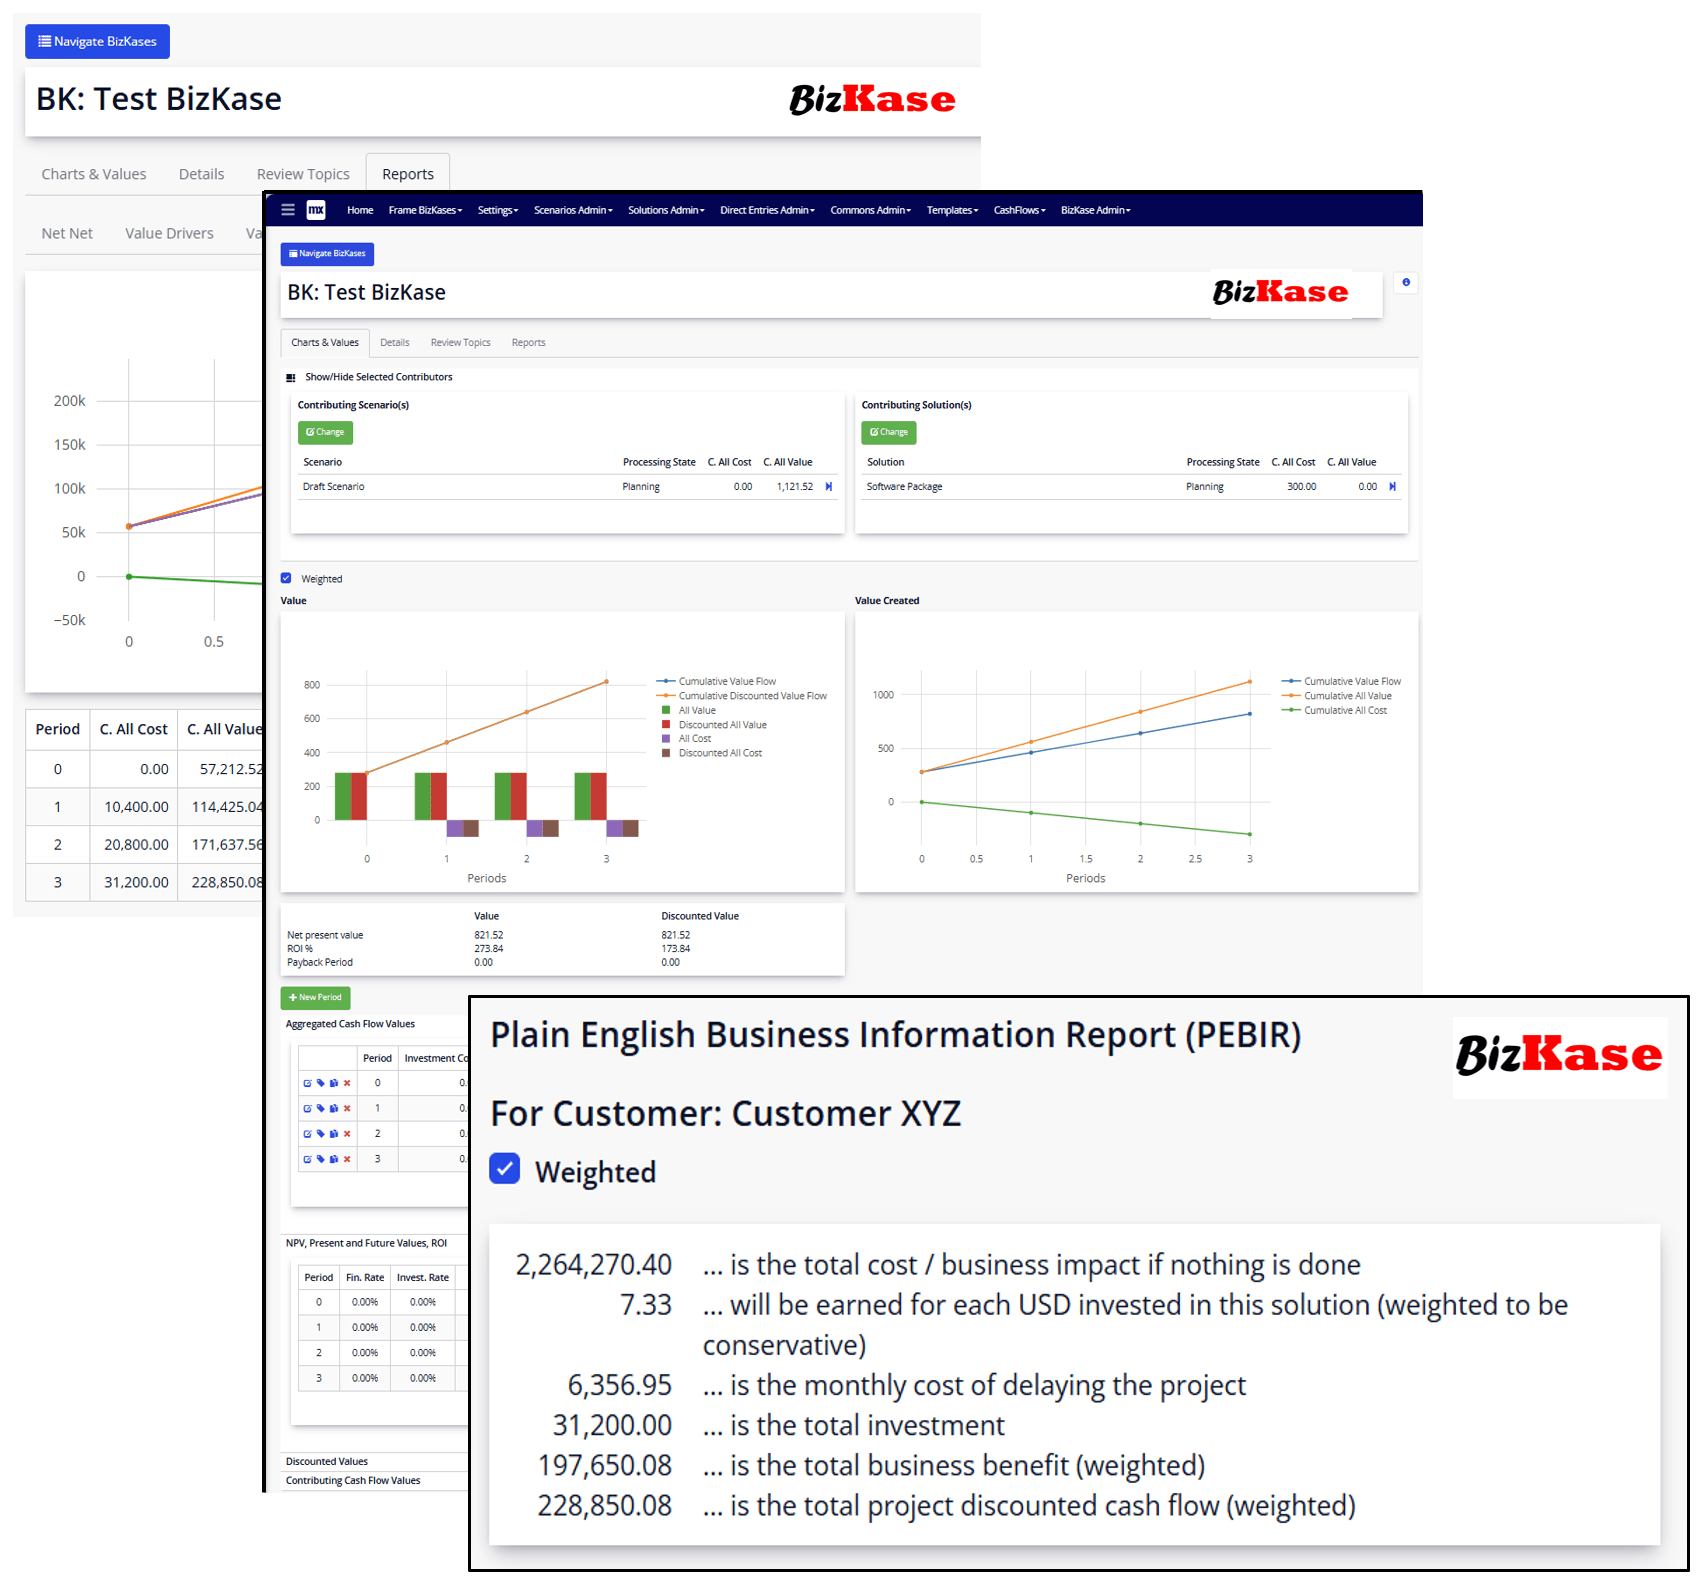Expand the CashFlows dropdown menu
1708x1584 pixels.
pos(1019,210)
